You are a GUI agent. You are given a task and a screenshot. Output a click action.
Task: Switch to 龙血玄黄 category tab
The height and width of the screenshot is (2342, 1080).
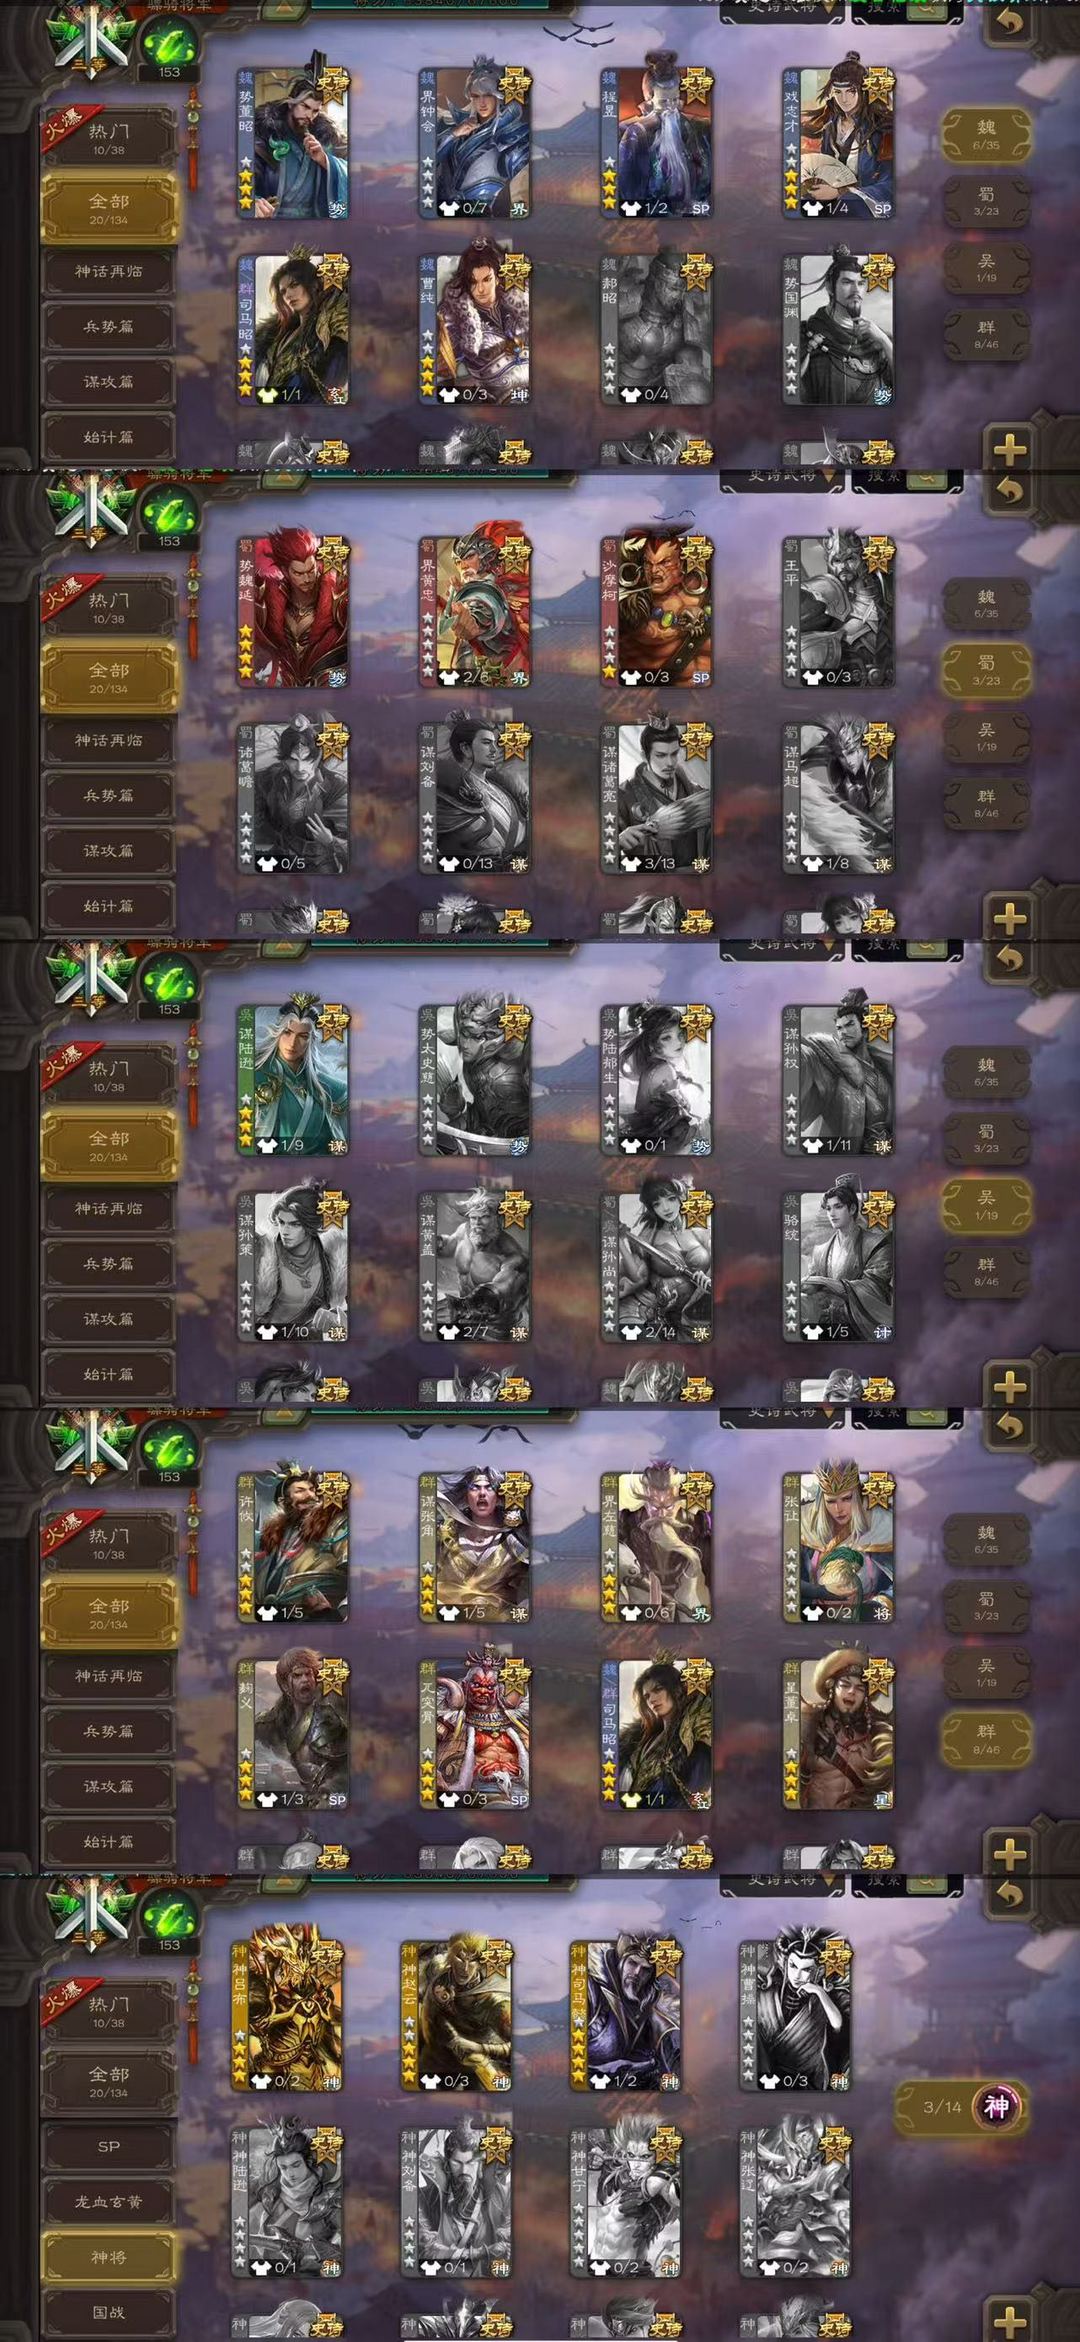109,2201
